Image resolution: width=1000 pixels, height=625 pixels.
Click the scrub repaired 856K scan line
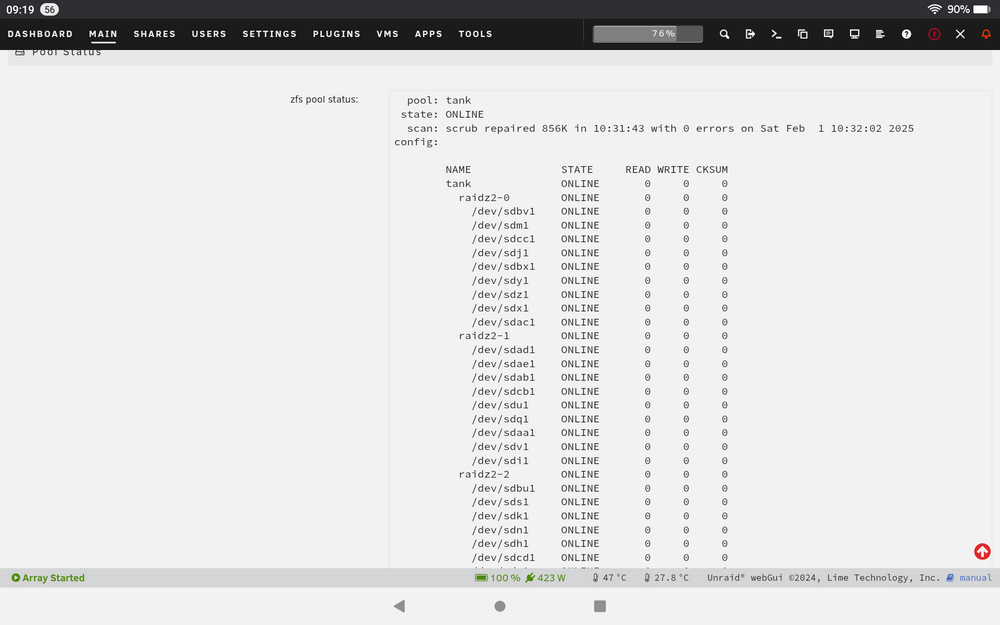tap(660, 128)
